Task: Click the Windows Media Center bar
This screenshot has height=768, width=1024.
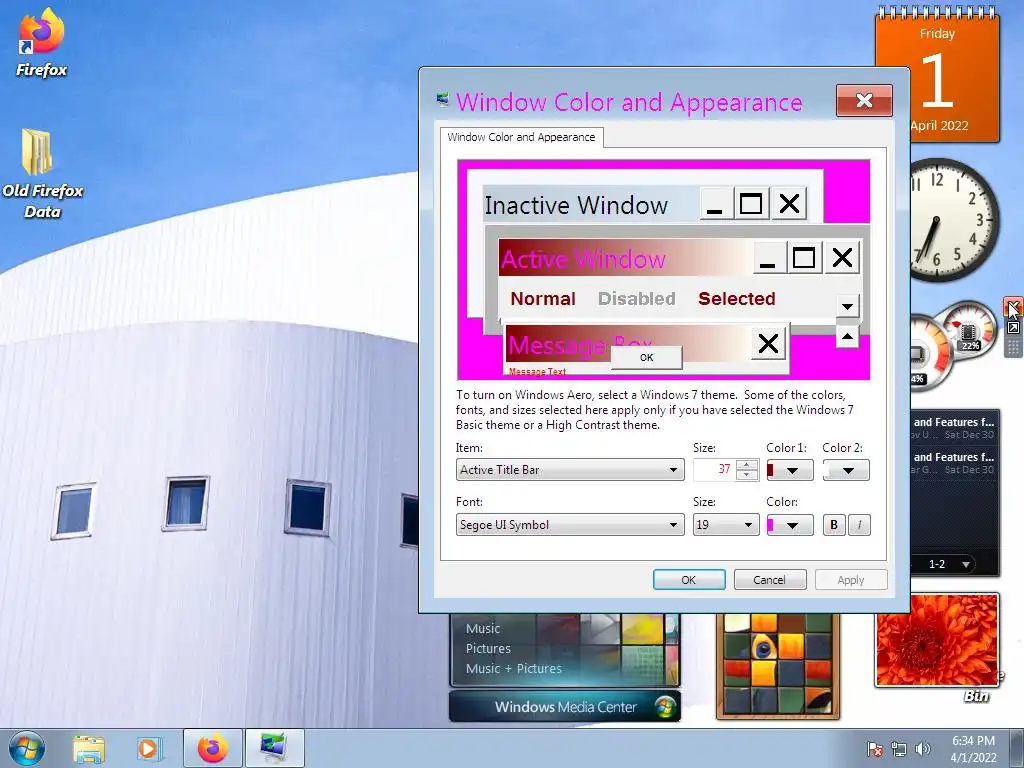Action: [x=565, y=707]
